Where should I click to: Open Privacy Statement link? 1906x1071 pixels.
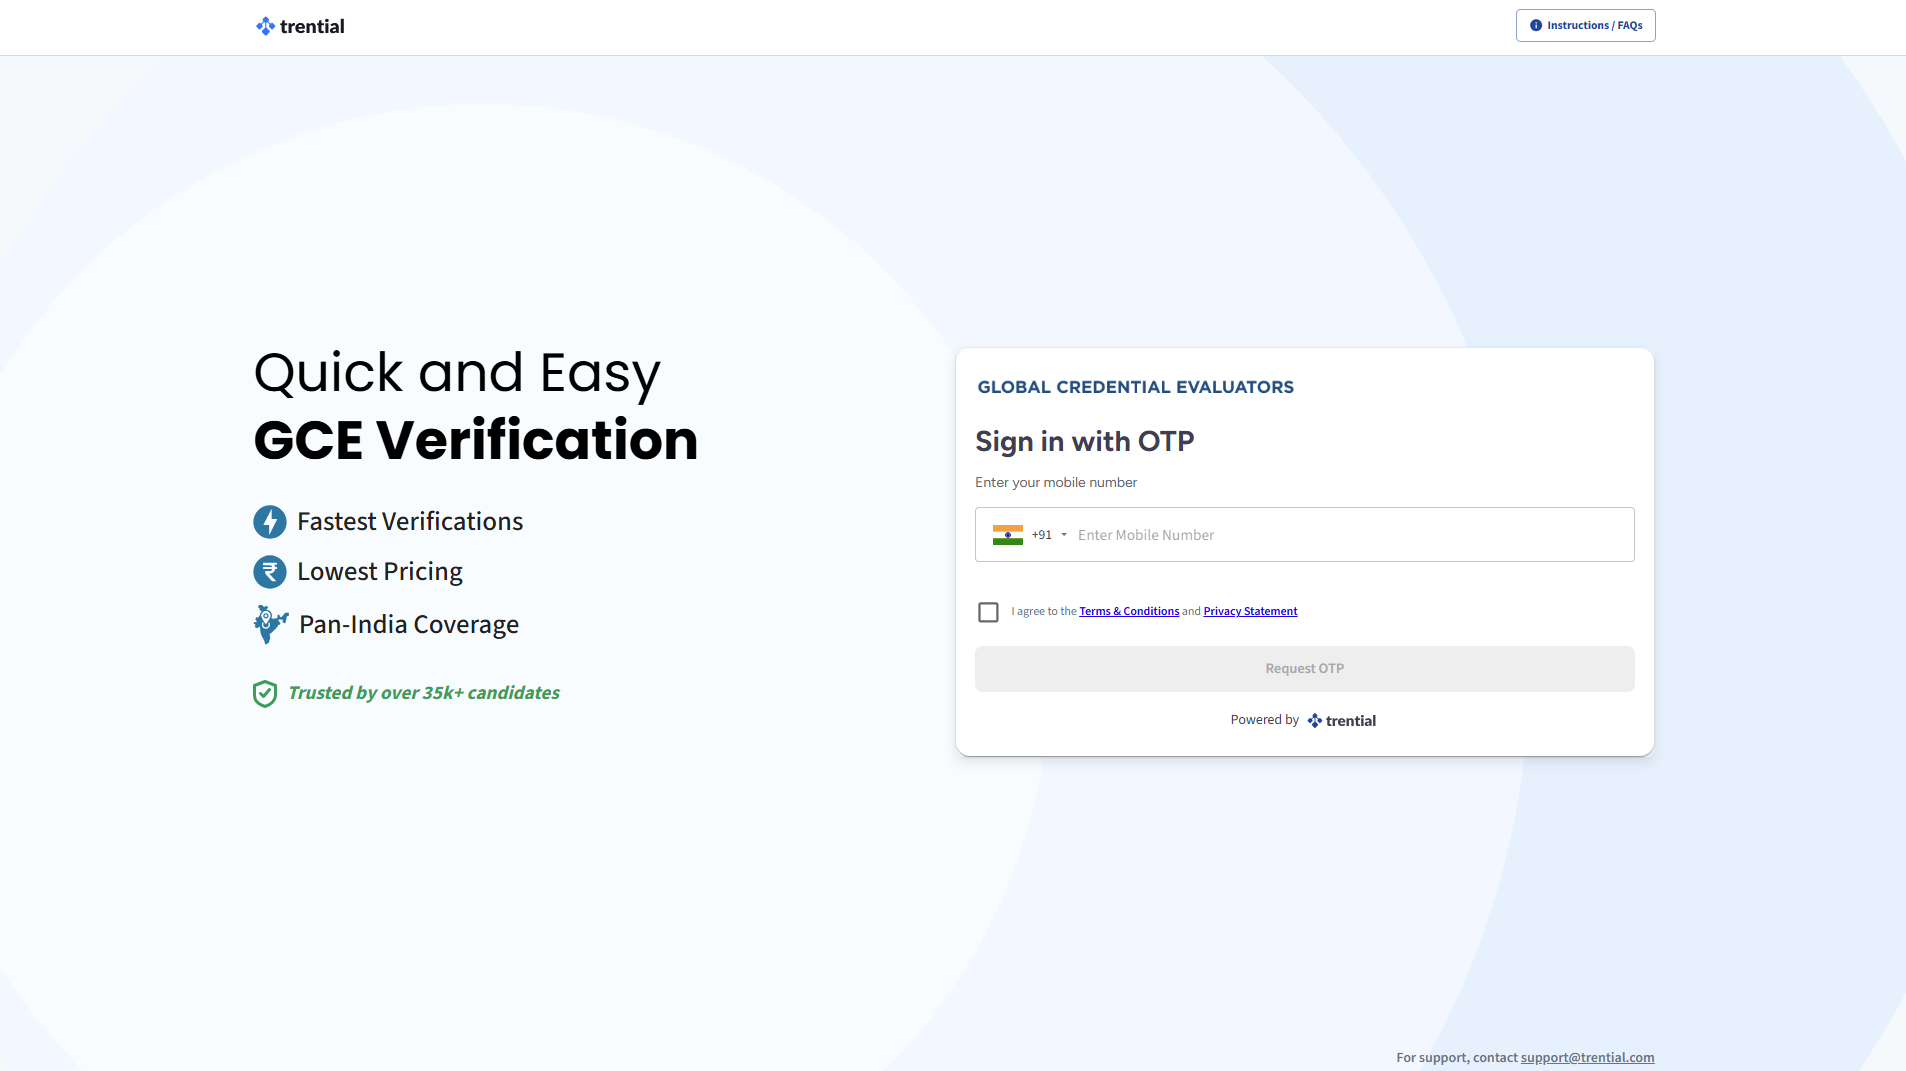pyautogui.click(x=1250, y=611)
